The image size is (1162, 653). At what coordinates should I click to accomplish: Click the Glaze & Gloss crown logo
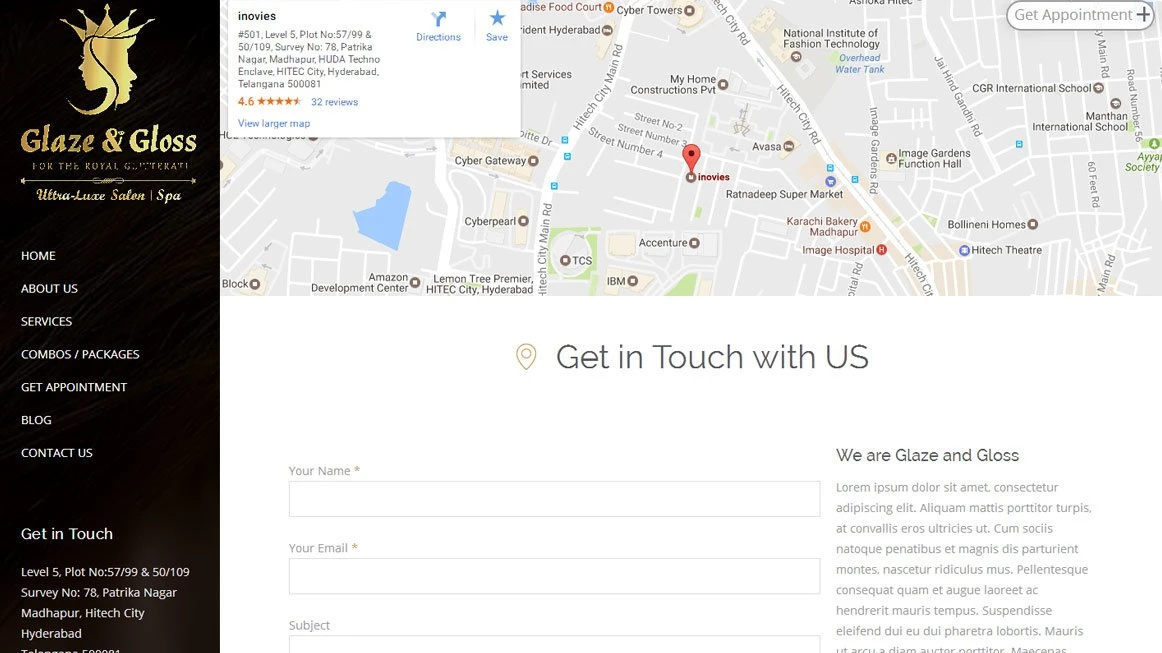click(107, 59)
